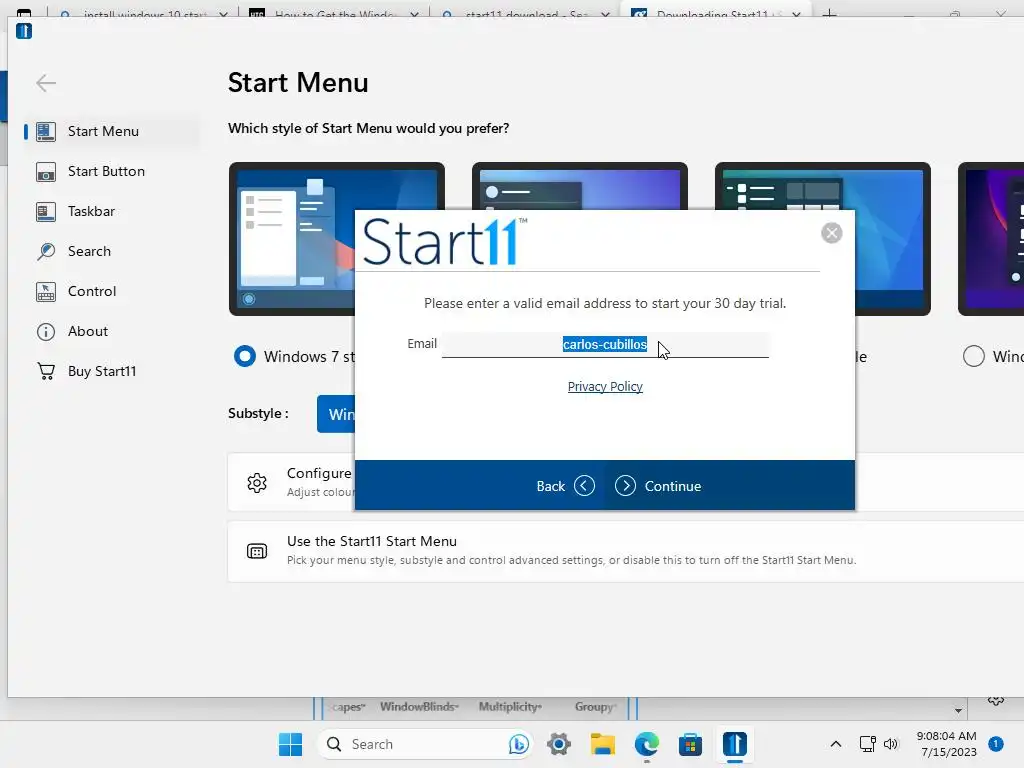Click Groupy link in the browser page
Screen dimensions: 1024x768
(x=596, y=707)
